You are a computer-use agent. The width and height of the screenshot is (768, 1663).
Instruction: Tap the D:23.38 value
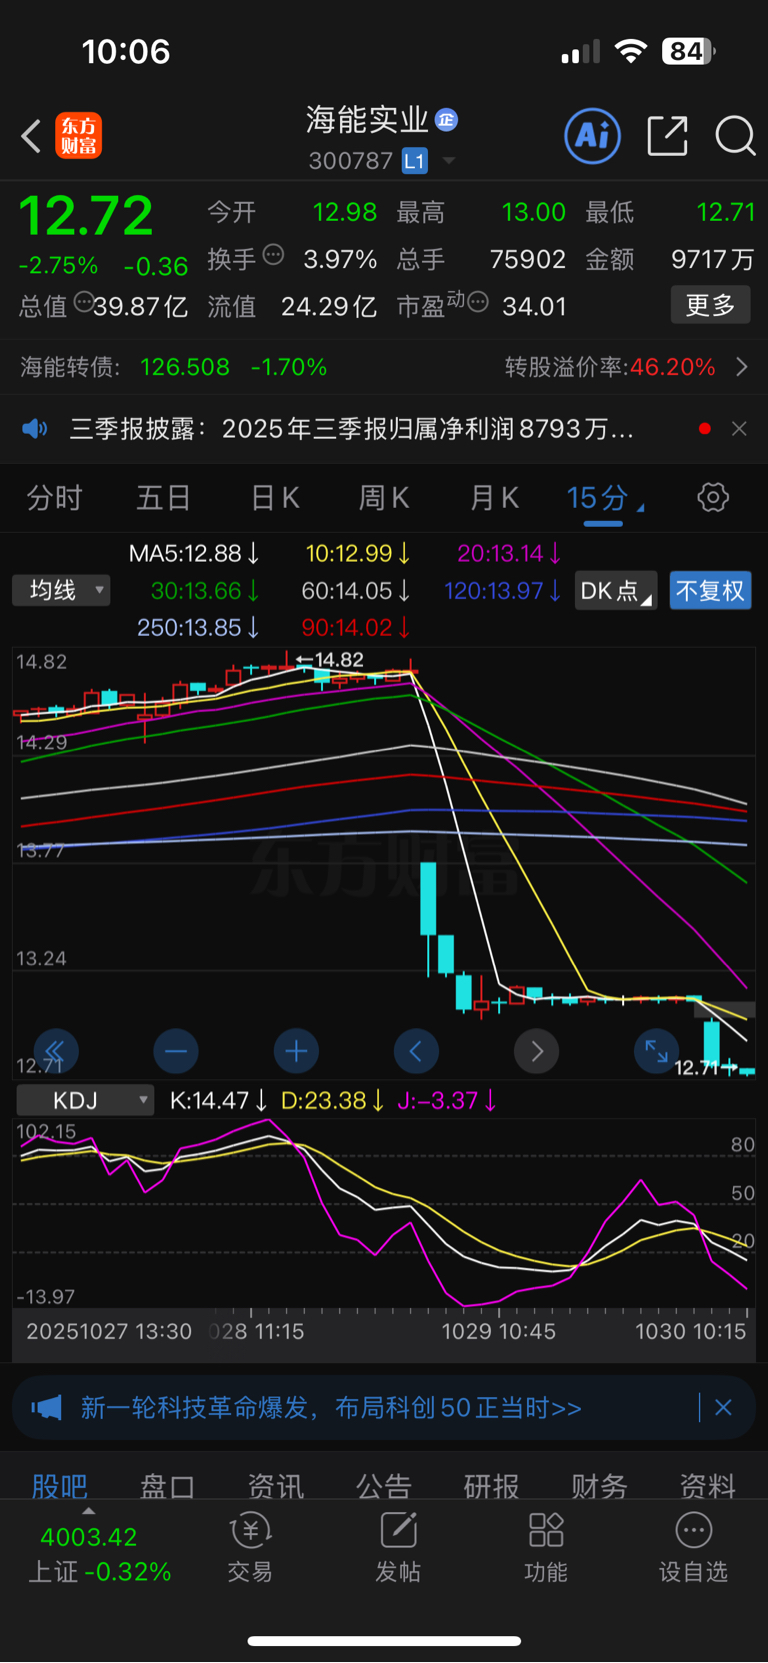(332, 1101)
